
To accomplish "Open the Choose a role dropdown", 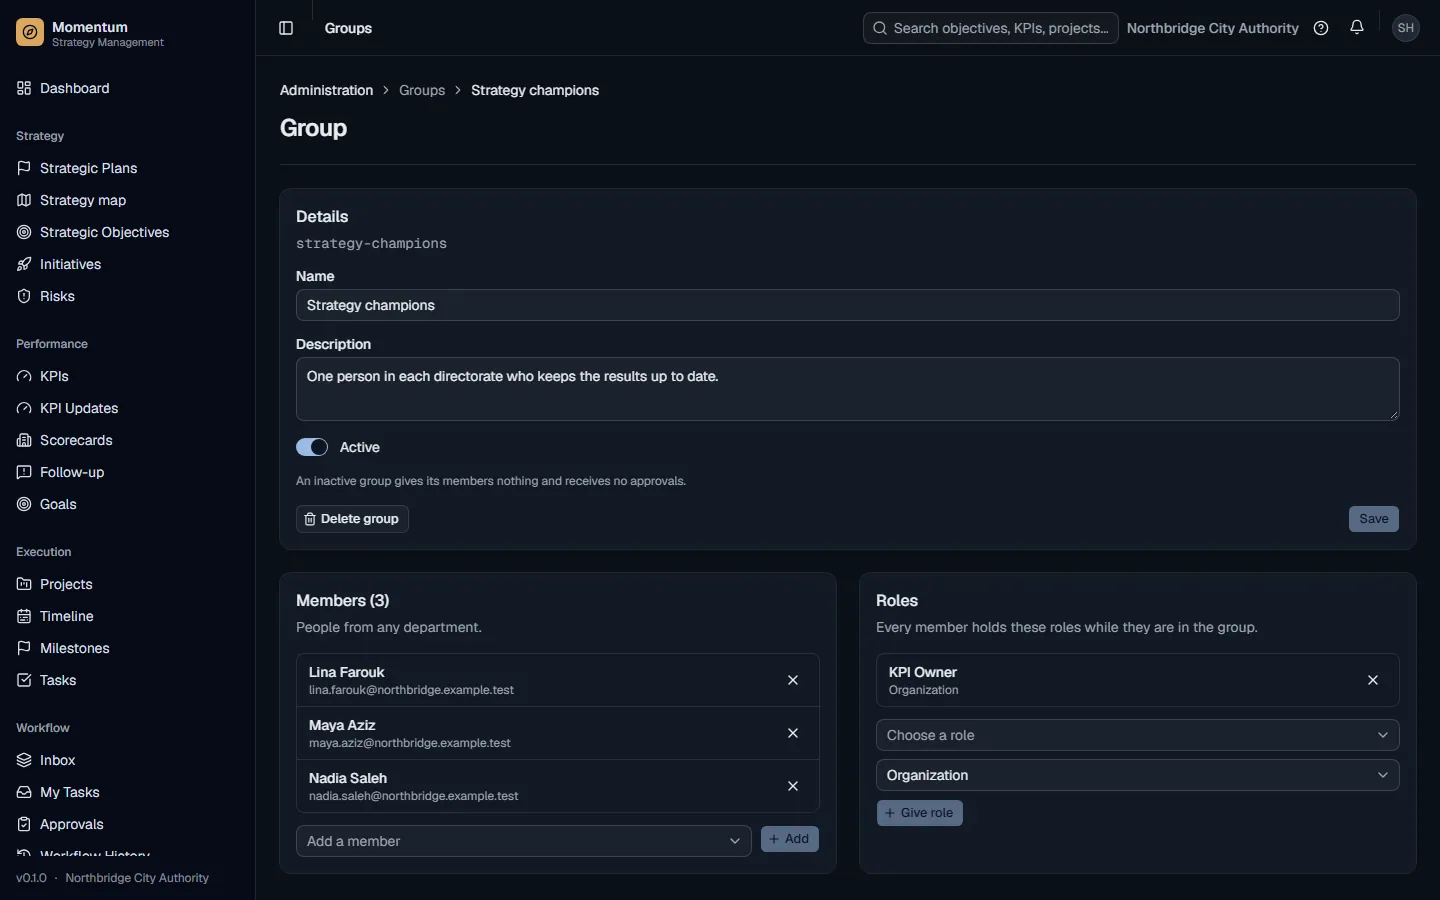I will pos(1138,735).
